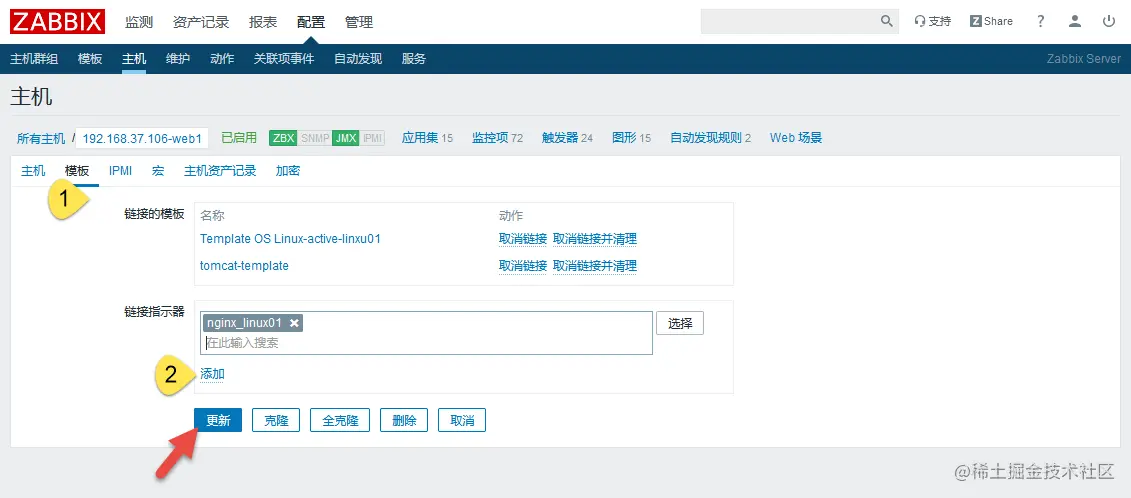Click the 添加 link
This screenshot has height=498, width=1131.
pyautogui.click(x=212, y=374)
